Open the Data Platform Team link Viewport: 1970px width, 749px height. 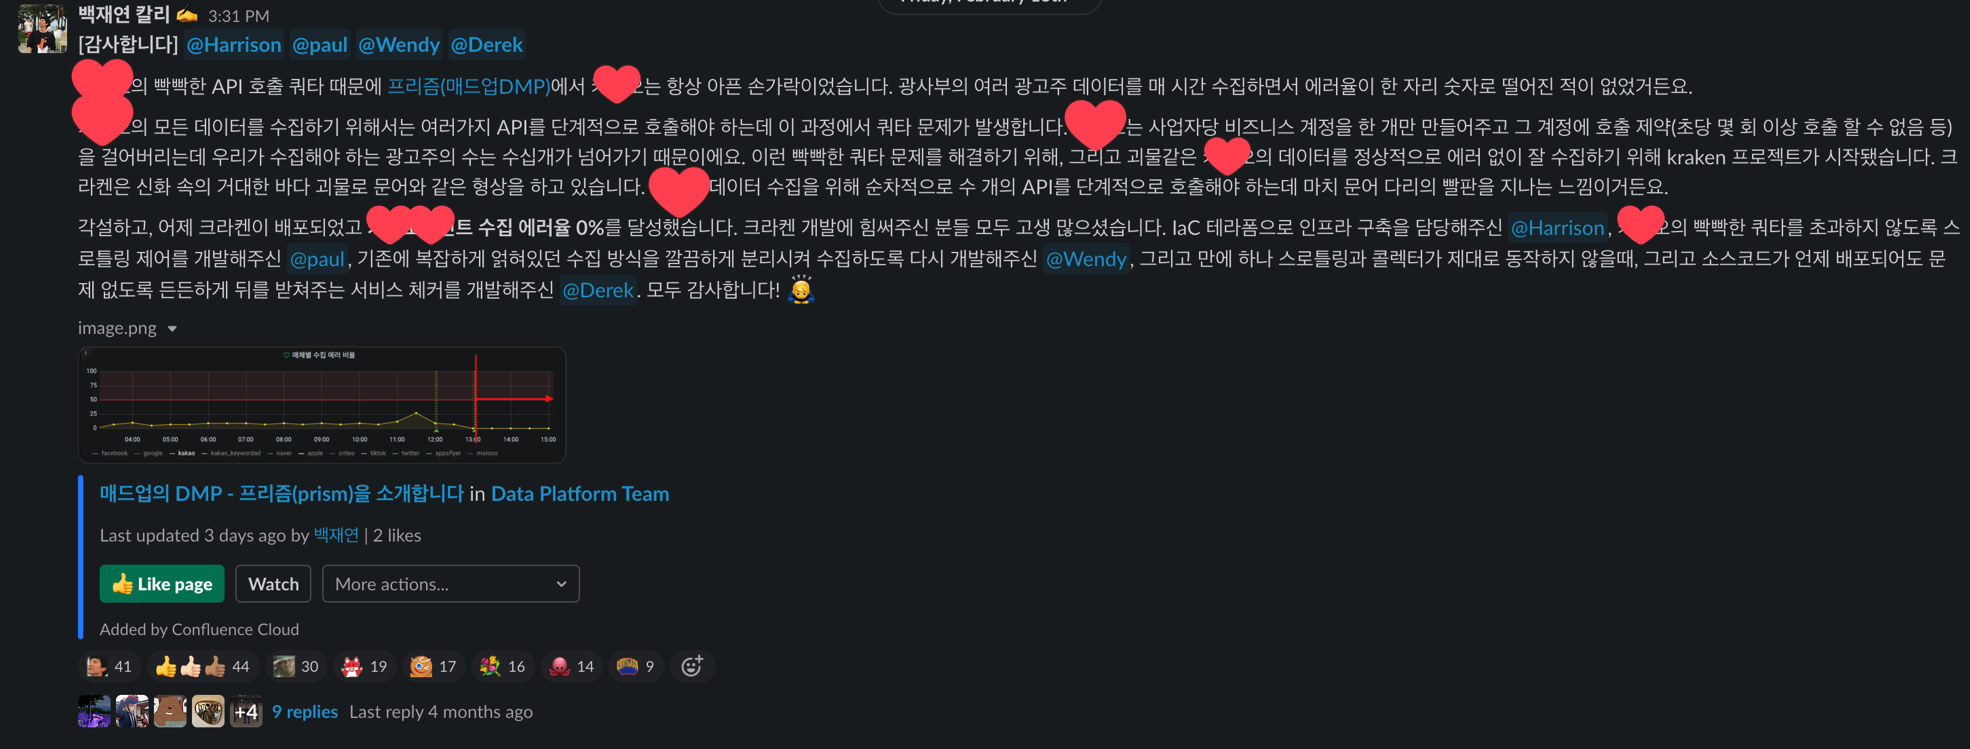(580, 493)
